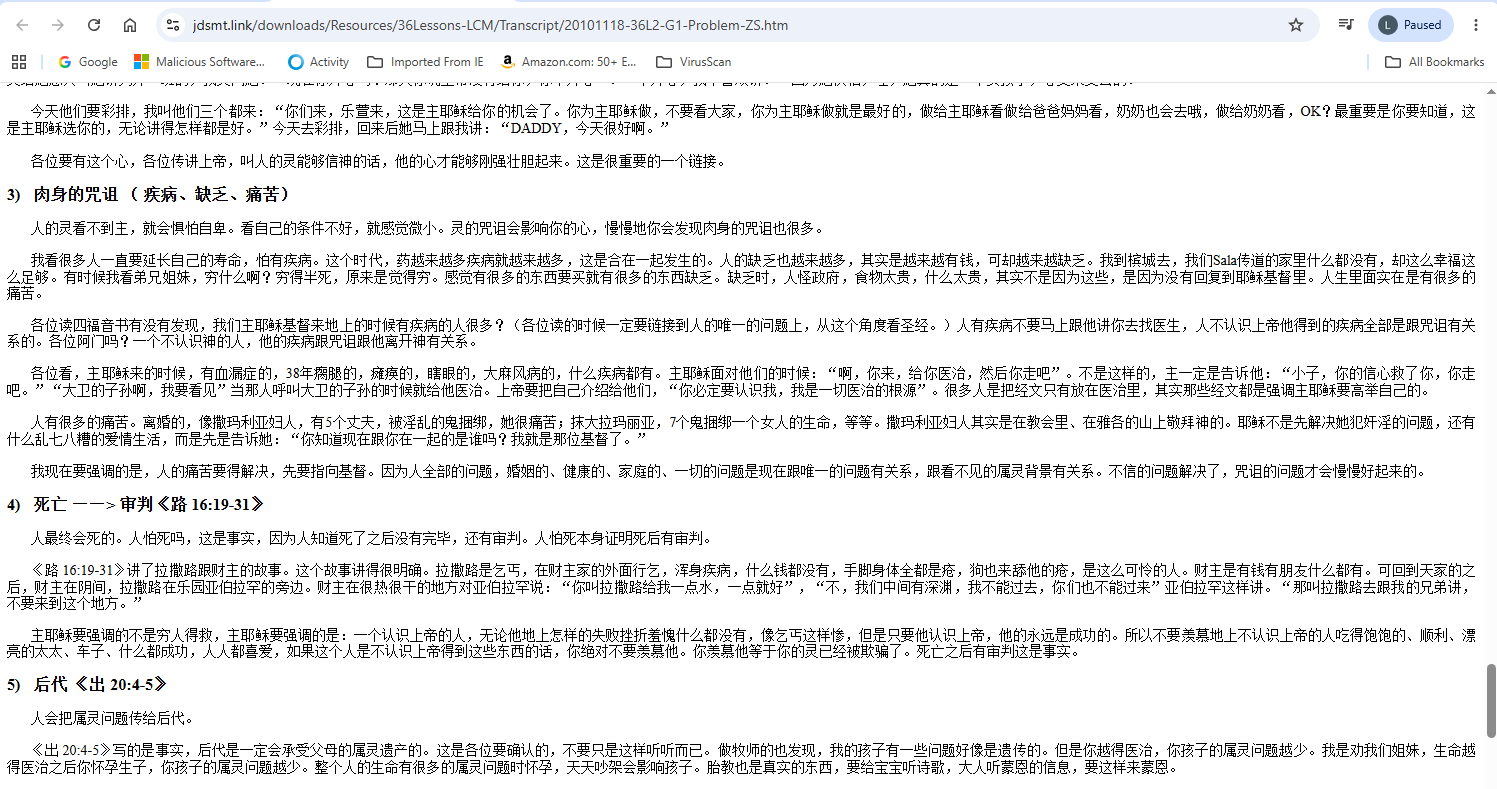This screenshot has width=1497, height=789.
Task: Reload the current page
Action: (x=94, y=25)
